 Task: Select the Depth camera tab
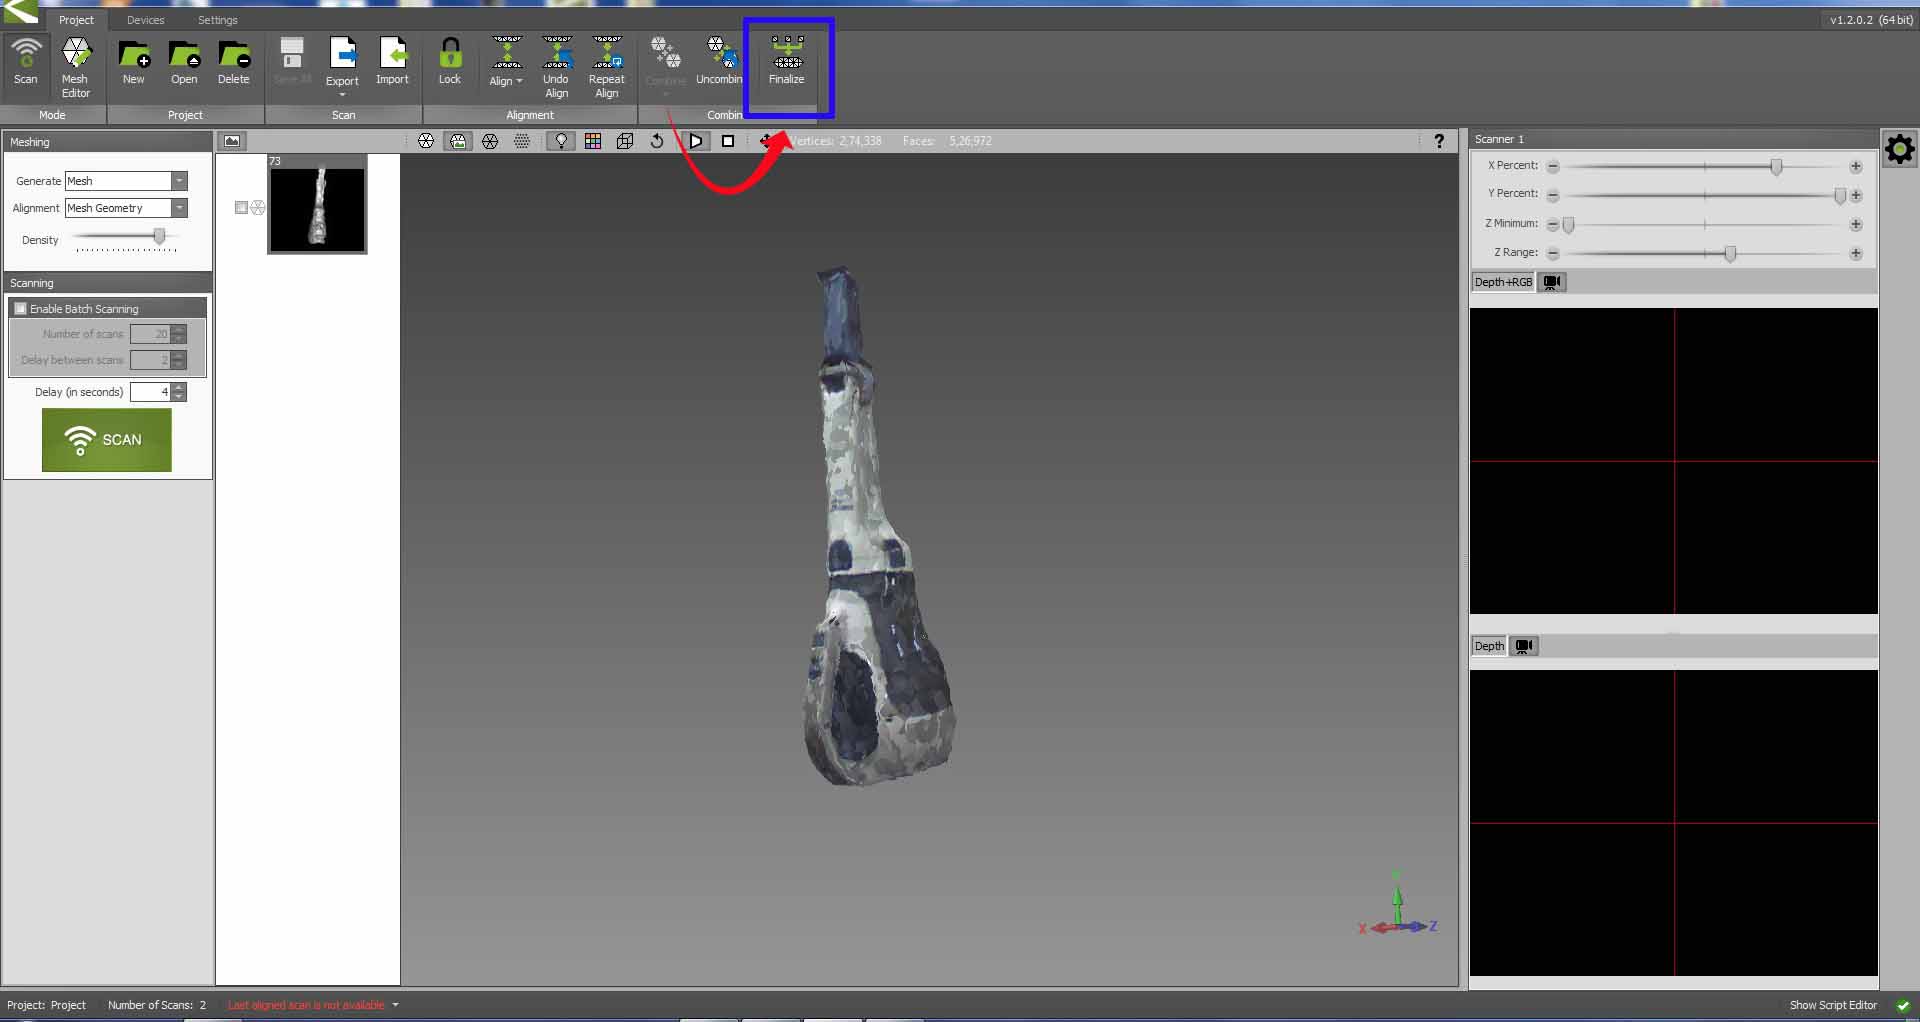click(1489, 646)
